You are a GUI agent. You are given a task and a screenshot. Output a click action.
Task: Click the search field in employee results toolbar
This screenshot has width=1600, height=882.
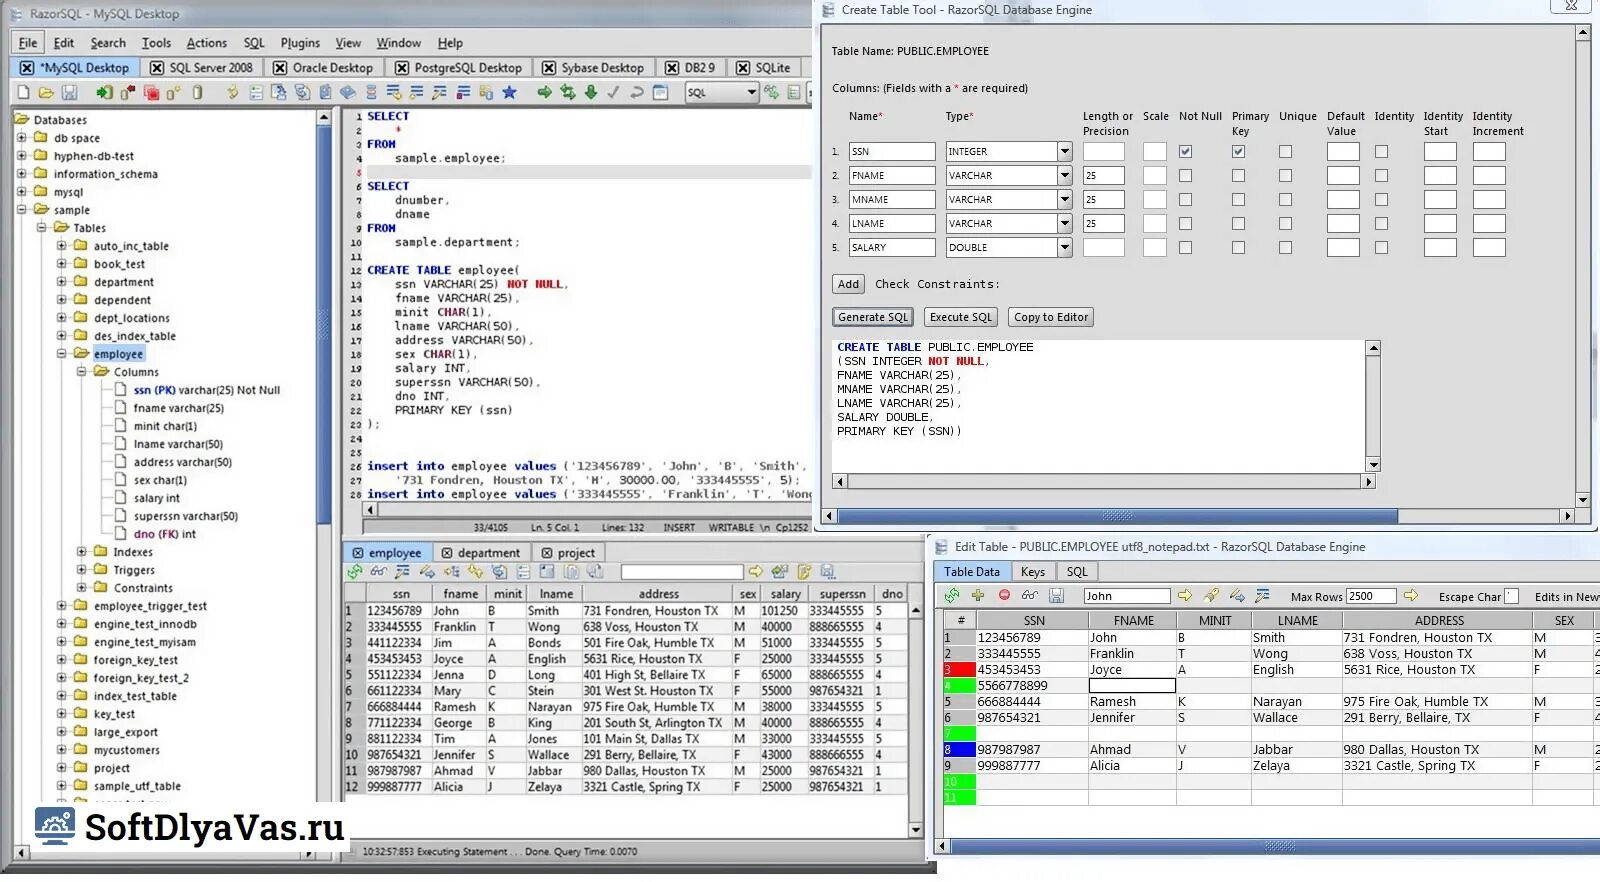click(682, 572)
